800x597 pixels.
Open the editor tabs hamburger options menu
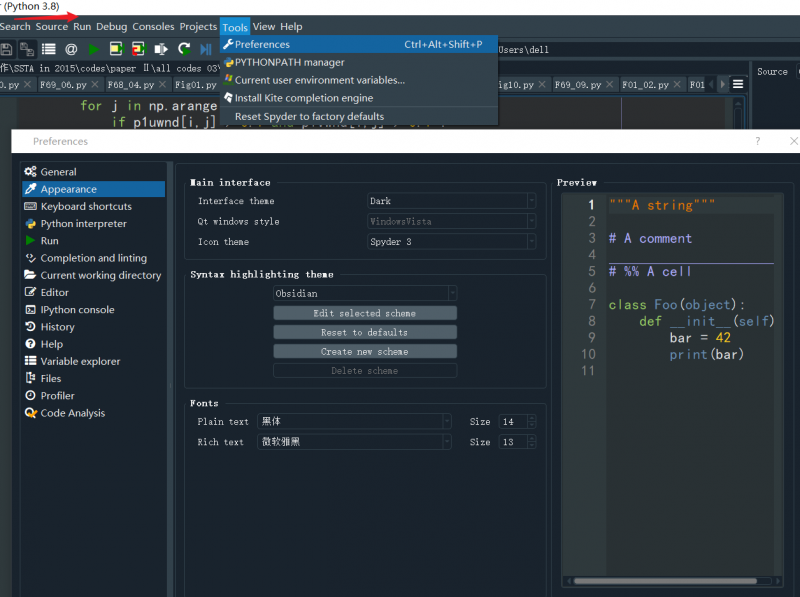[x=737, y=85]
